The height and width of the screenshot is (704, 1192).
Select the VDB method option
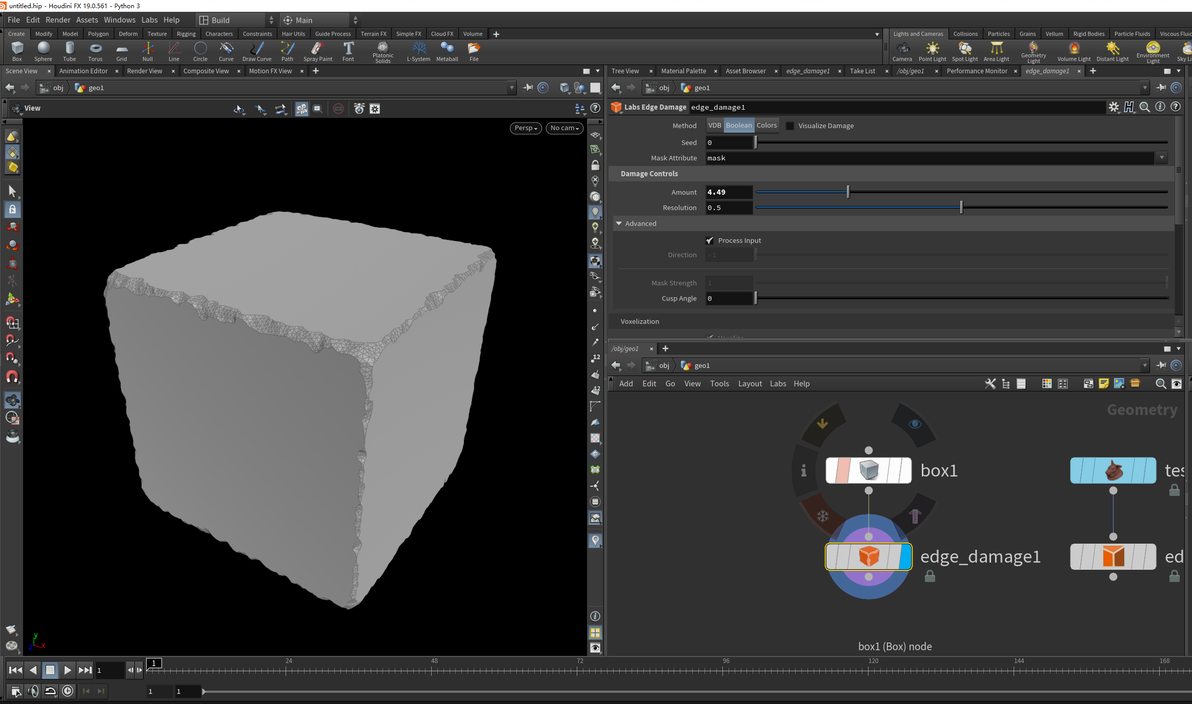[x=714, y=126]
